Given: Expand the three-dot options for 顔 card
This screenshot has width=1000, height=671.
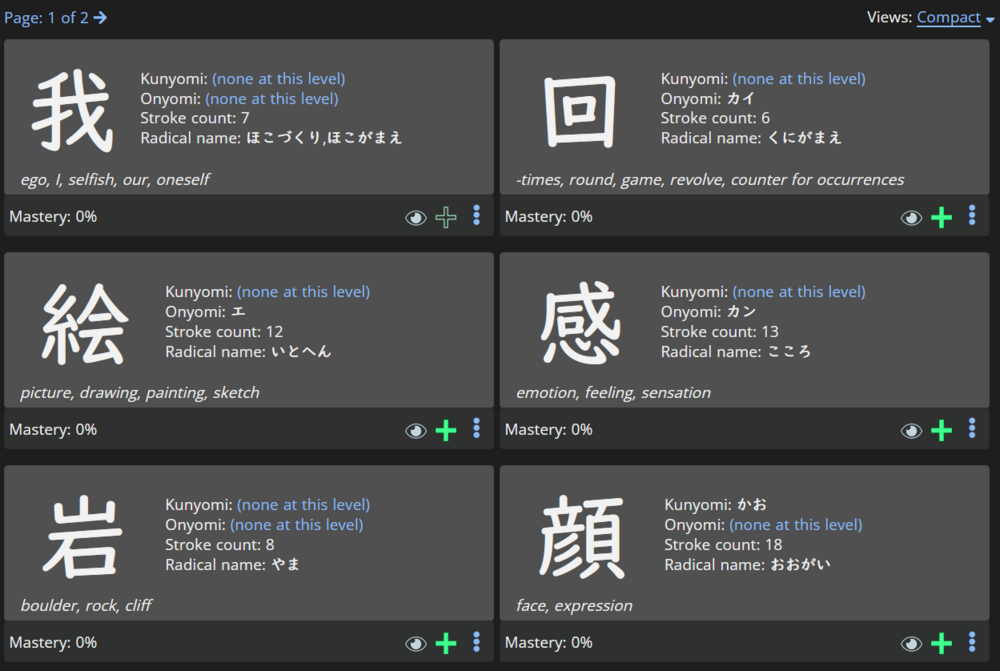Looking at the screenshot, I should pyautogui.click(x=971, y=642).
